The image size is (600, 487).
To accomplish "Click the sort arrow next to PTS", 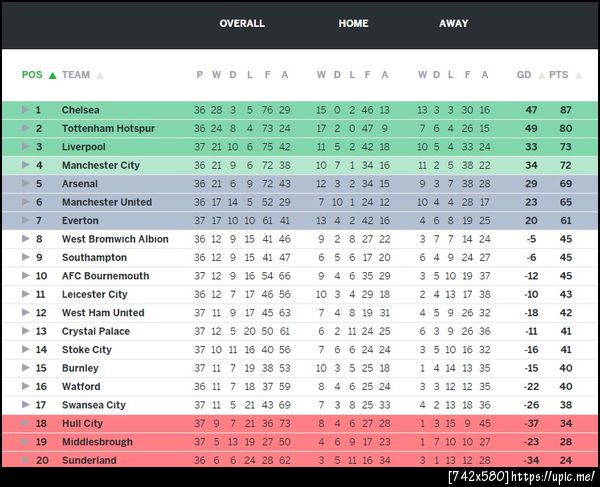I will [577, 75].
